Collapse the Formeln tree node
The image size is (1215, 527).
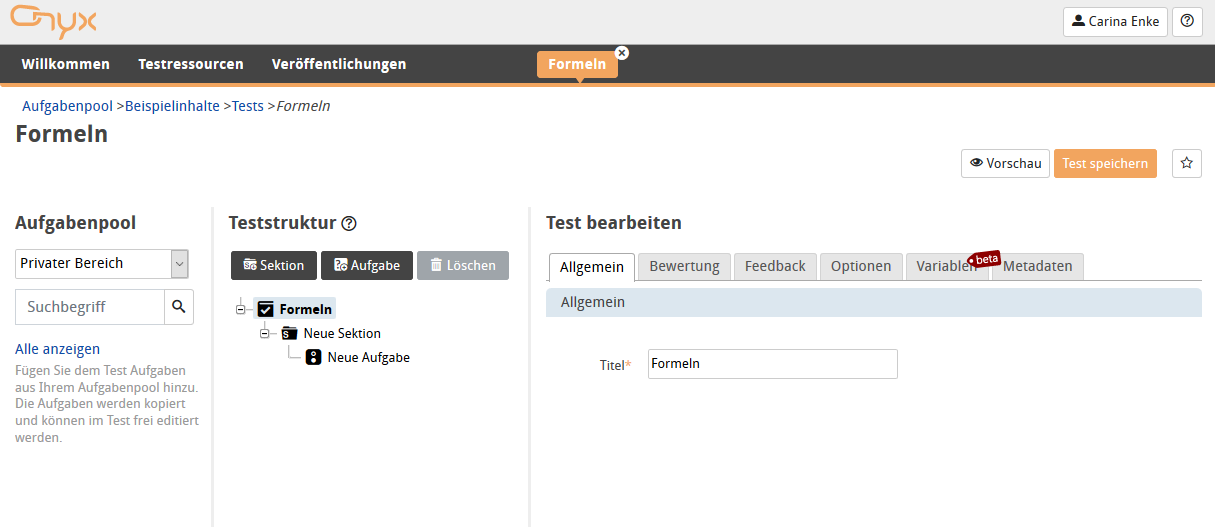(240, 309)
